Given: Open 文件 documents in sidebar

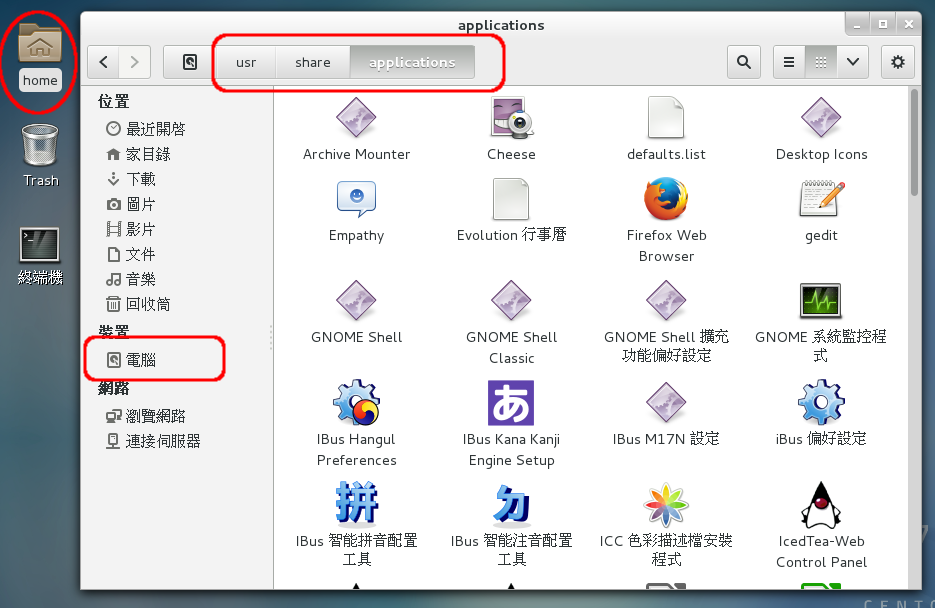Looking at the screenshot, I should (131, 255).
